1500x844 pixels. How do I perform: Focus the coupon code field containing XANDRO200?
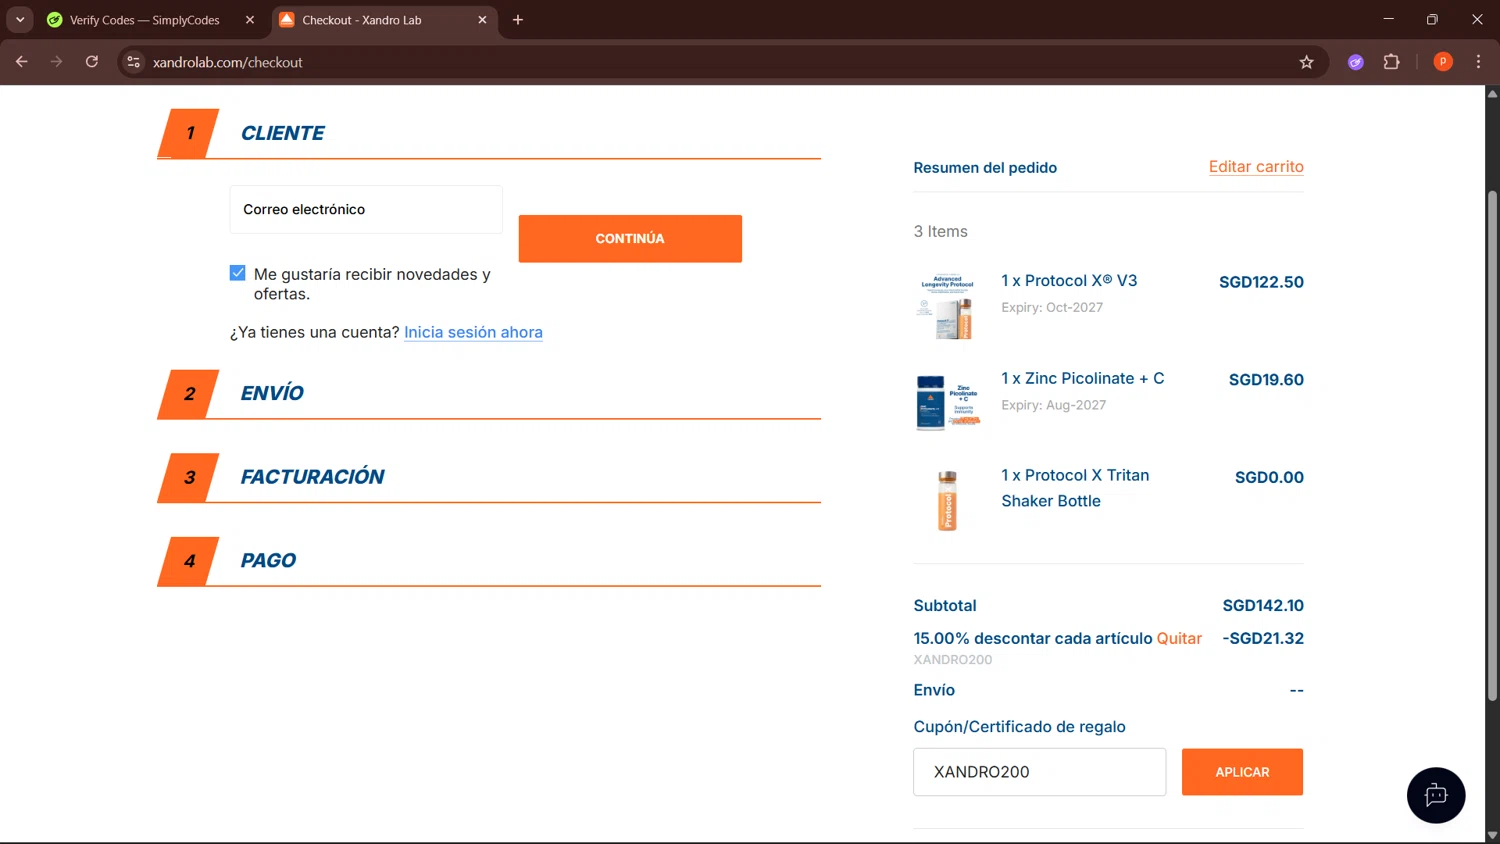pos(1039,772)
